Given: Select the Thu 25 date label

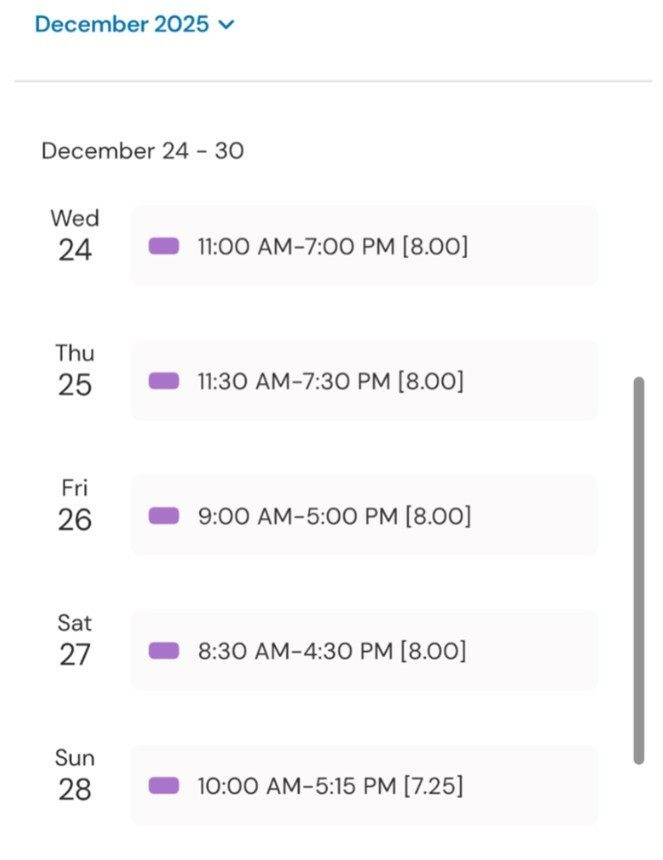Looking at the screenshot, I should tap(75, 370).
